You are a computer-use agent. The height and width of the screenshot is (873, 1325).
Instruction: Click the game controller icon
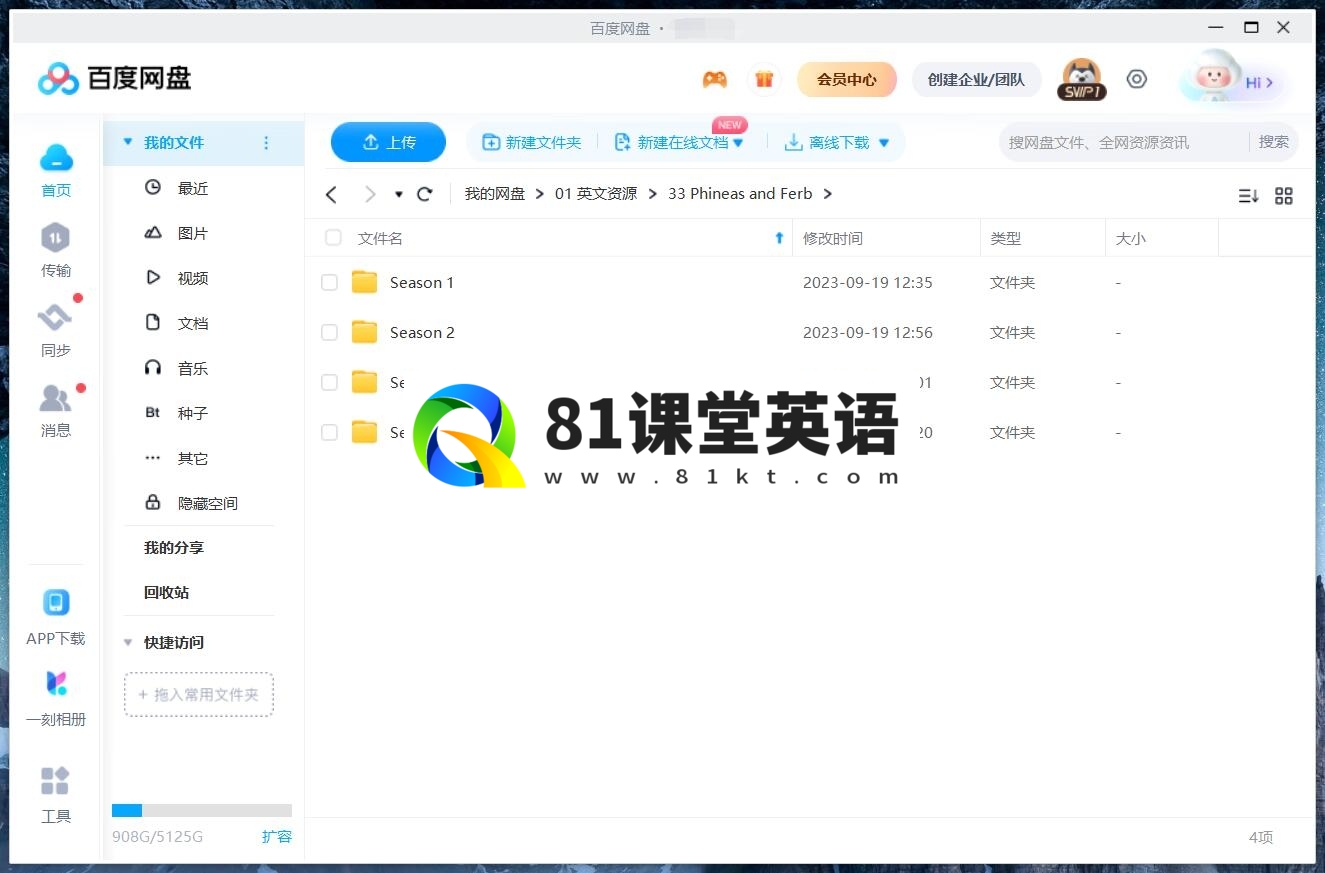coord(714,79)
